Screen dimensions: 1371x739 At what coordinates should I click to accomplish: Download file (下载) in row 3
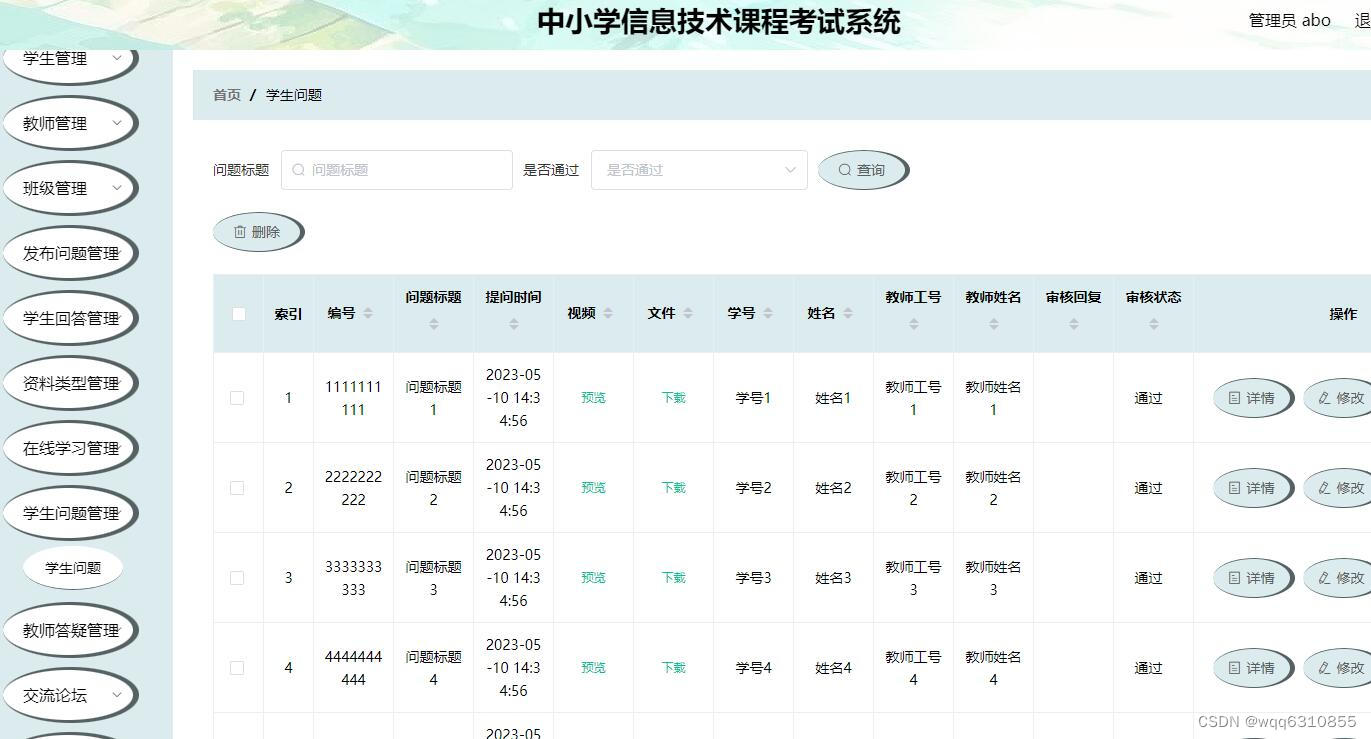pos(673,578)
